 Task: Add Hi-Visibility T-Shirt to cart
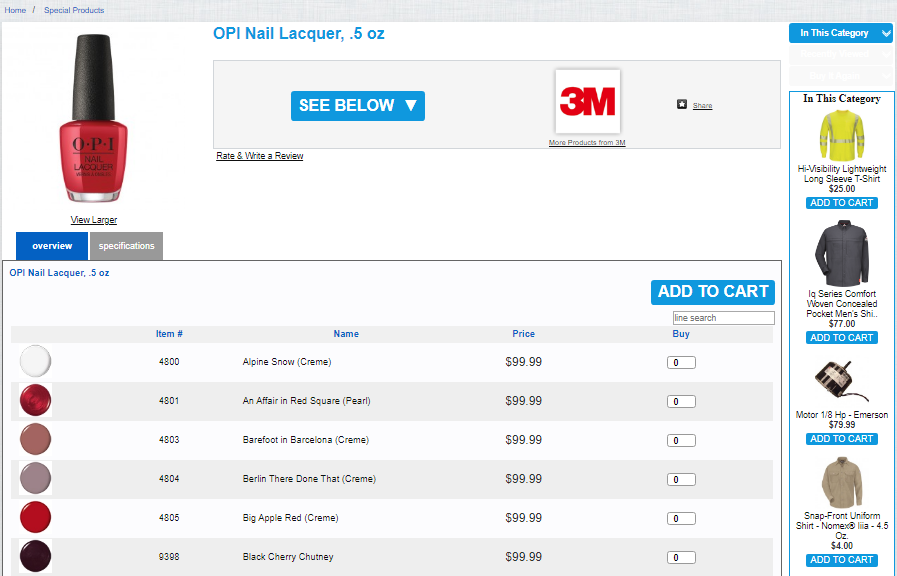(842, 202)
